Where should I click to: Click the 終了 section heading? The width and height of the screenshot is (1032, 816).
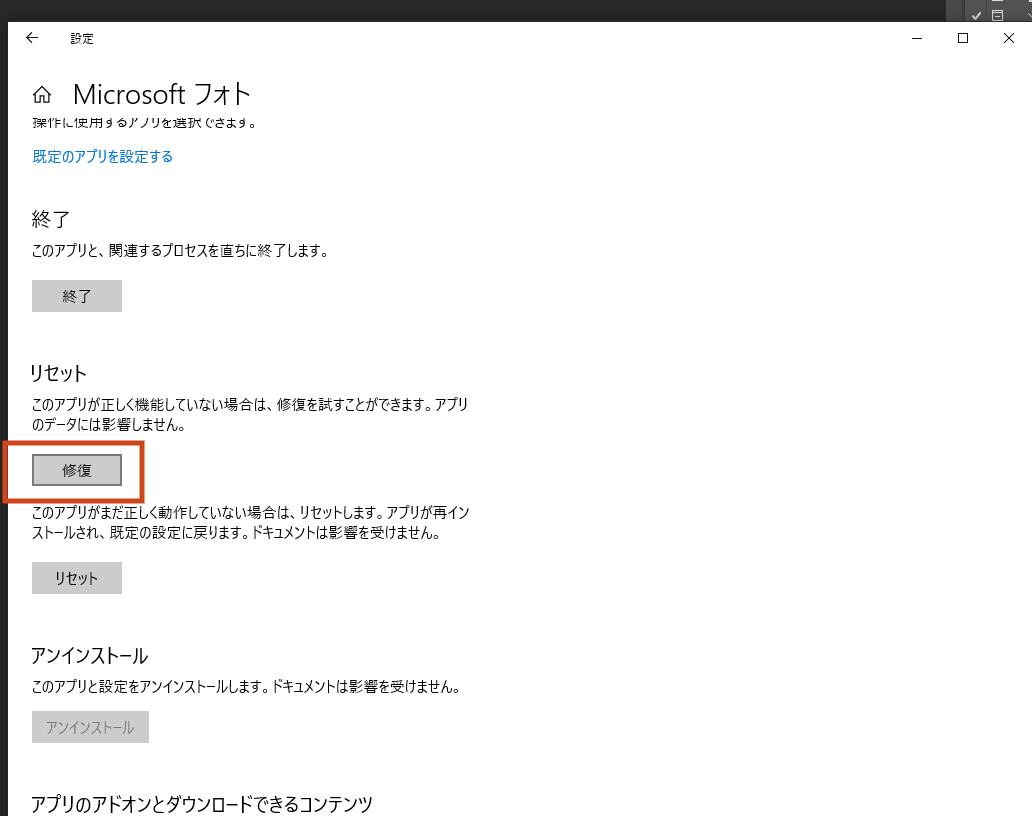click(x=50, y=219)
